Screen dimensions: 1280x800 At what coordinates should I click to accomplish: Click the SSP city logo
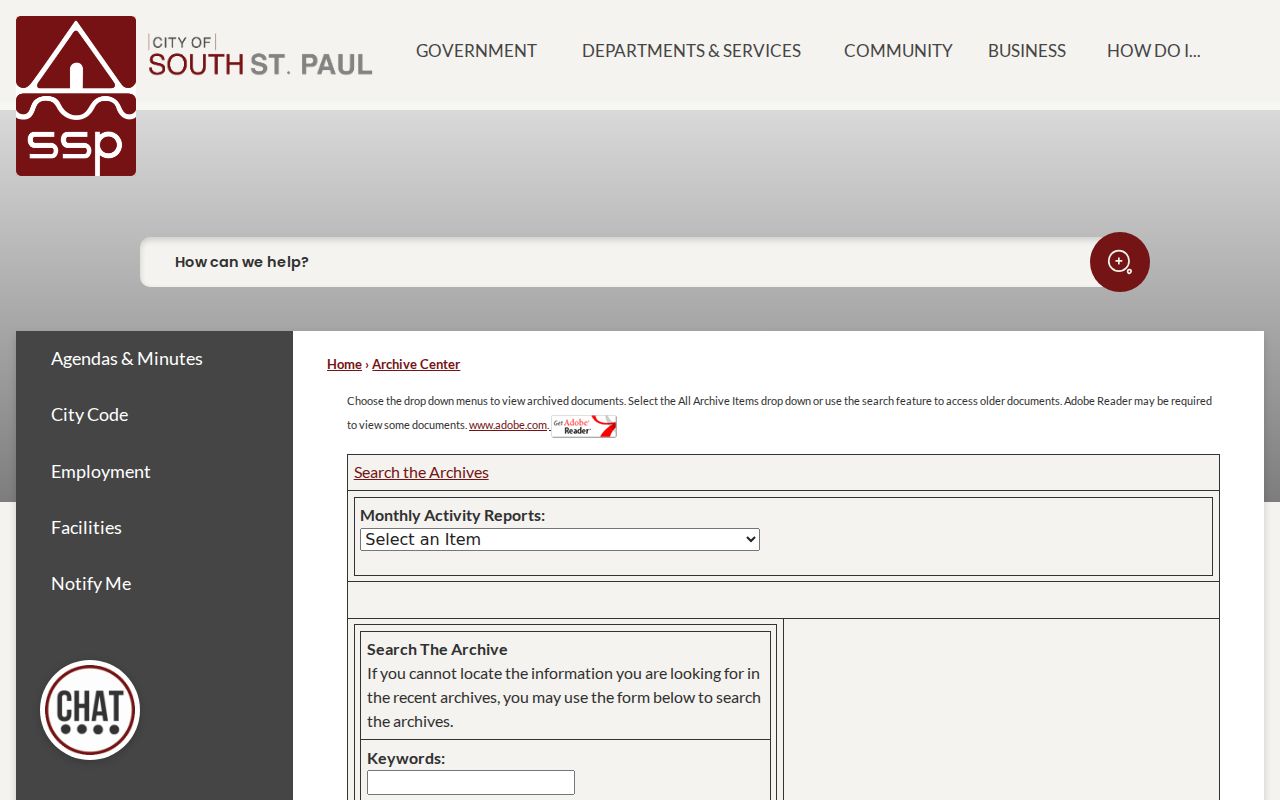tap(76, 96)
